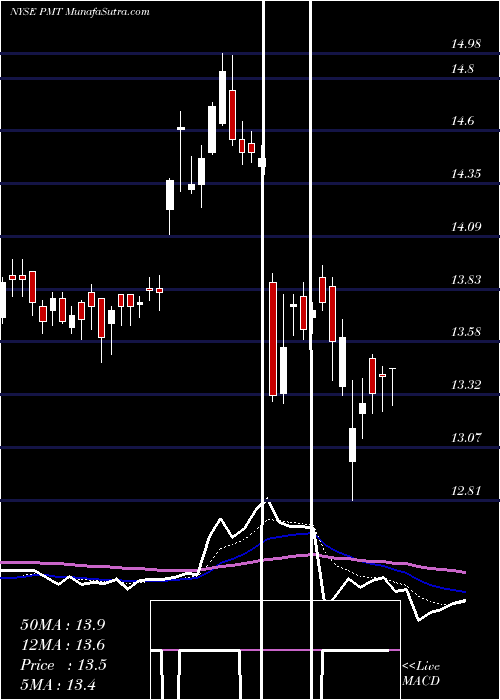Click the 13.32 price label
This screenshot has height=700, width=500.
pyautogui.click(x=466, y=384)
